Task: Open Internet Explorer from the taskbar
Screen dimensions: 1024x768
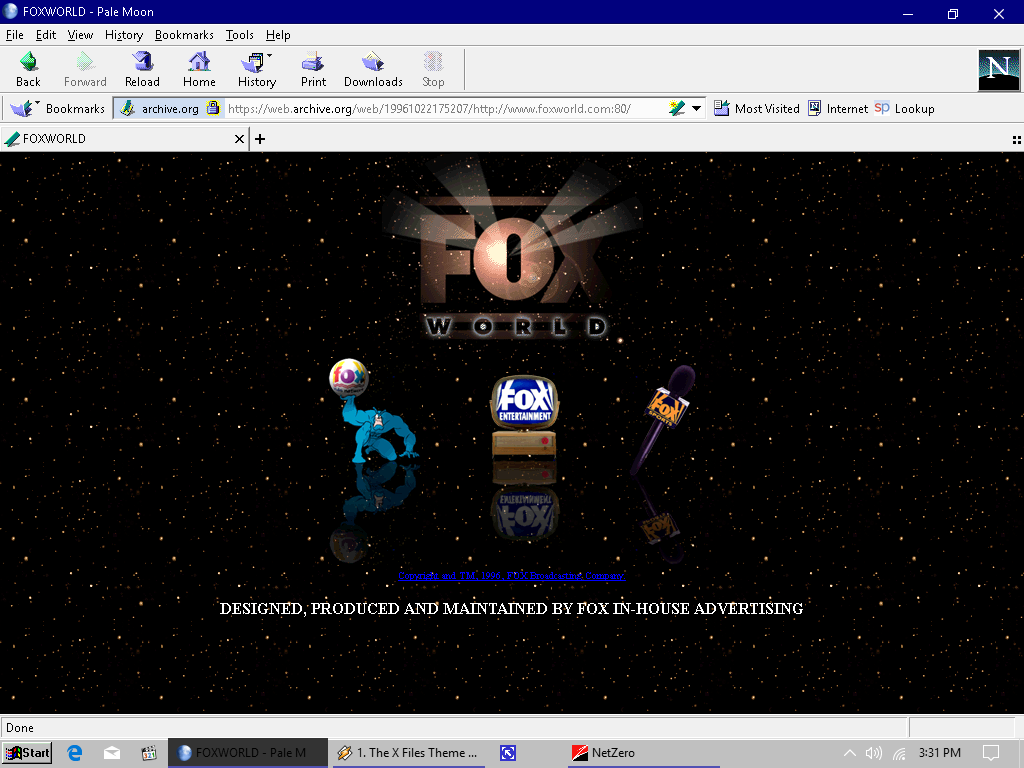Action: (75, 753)
